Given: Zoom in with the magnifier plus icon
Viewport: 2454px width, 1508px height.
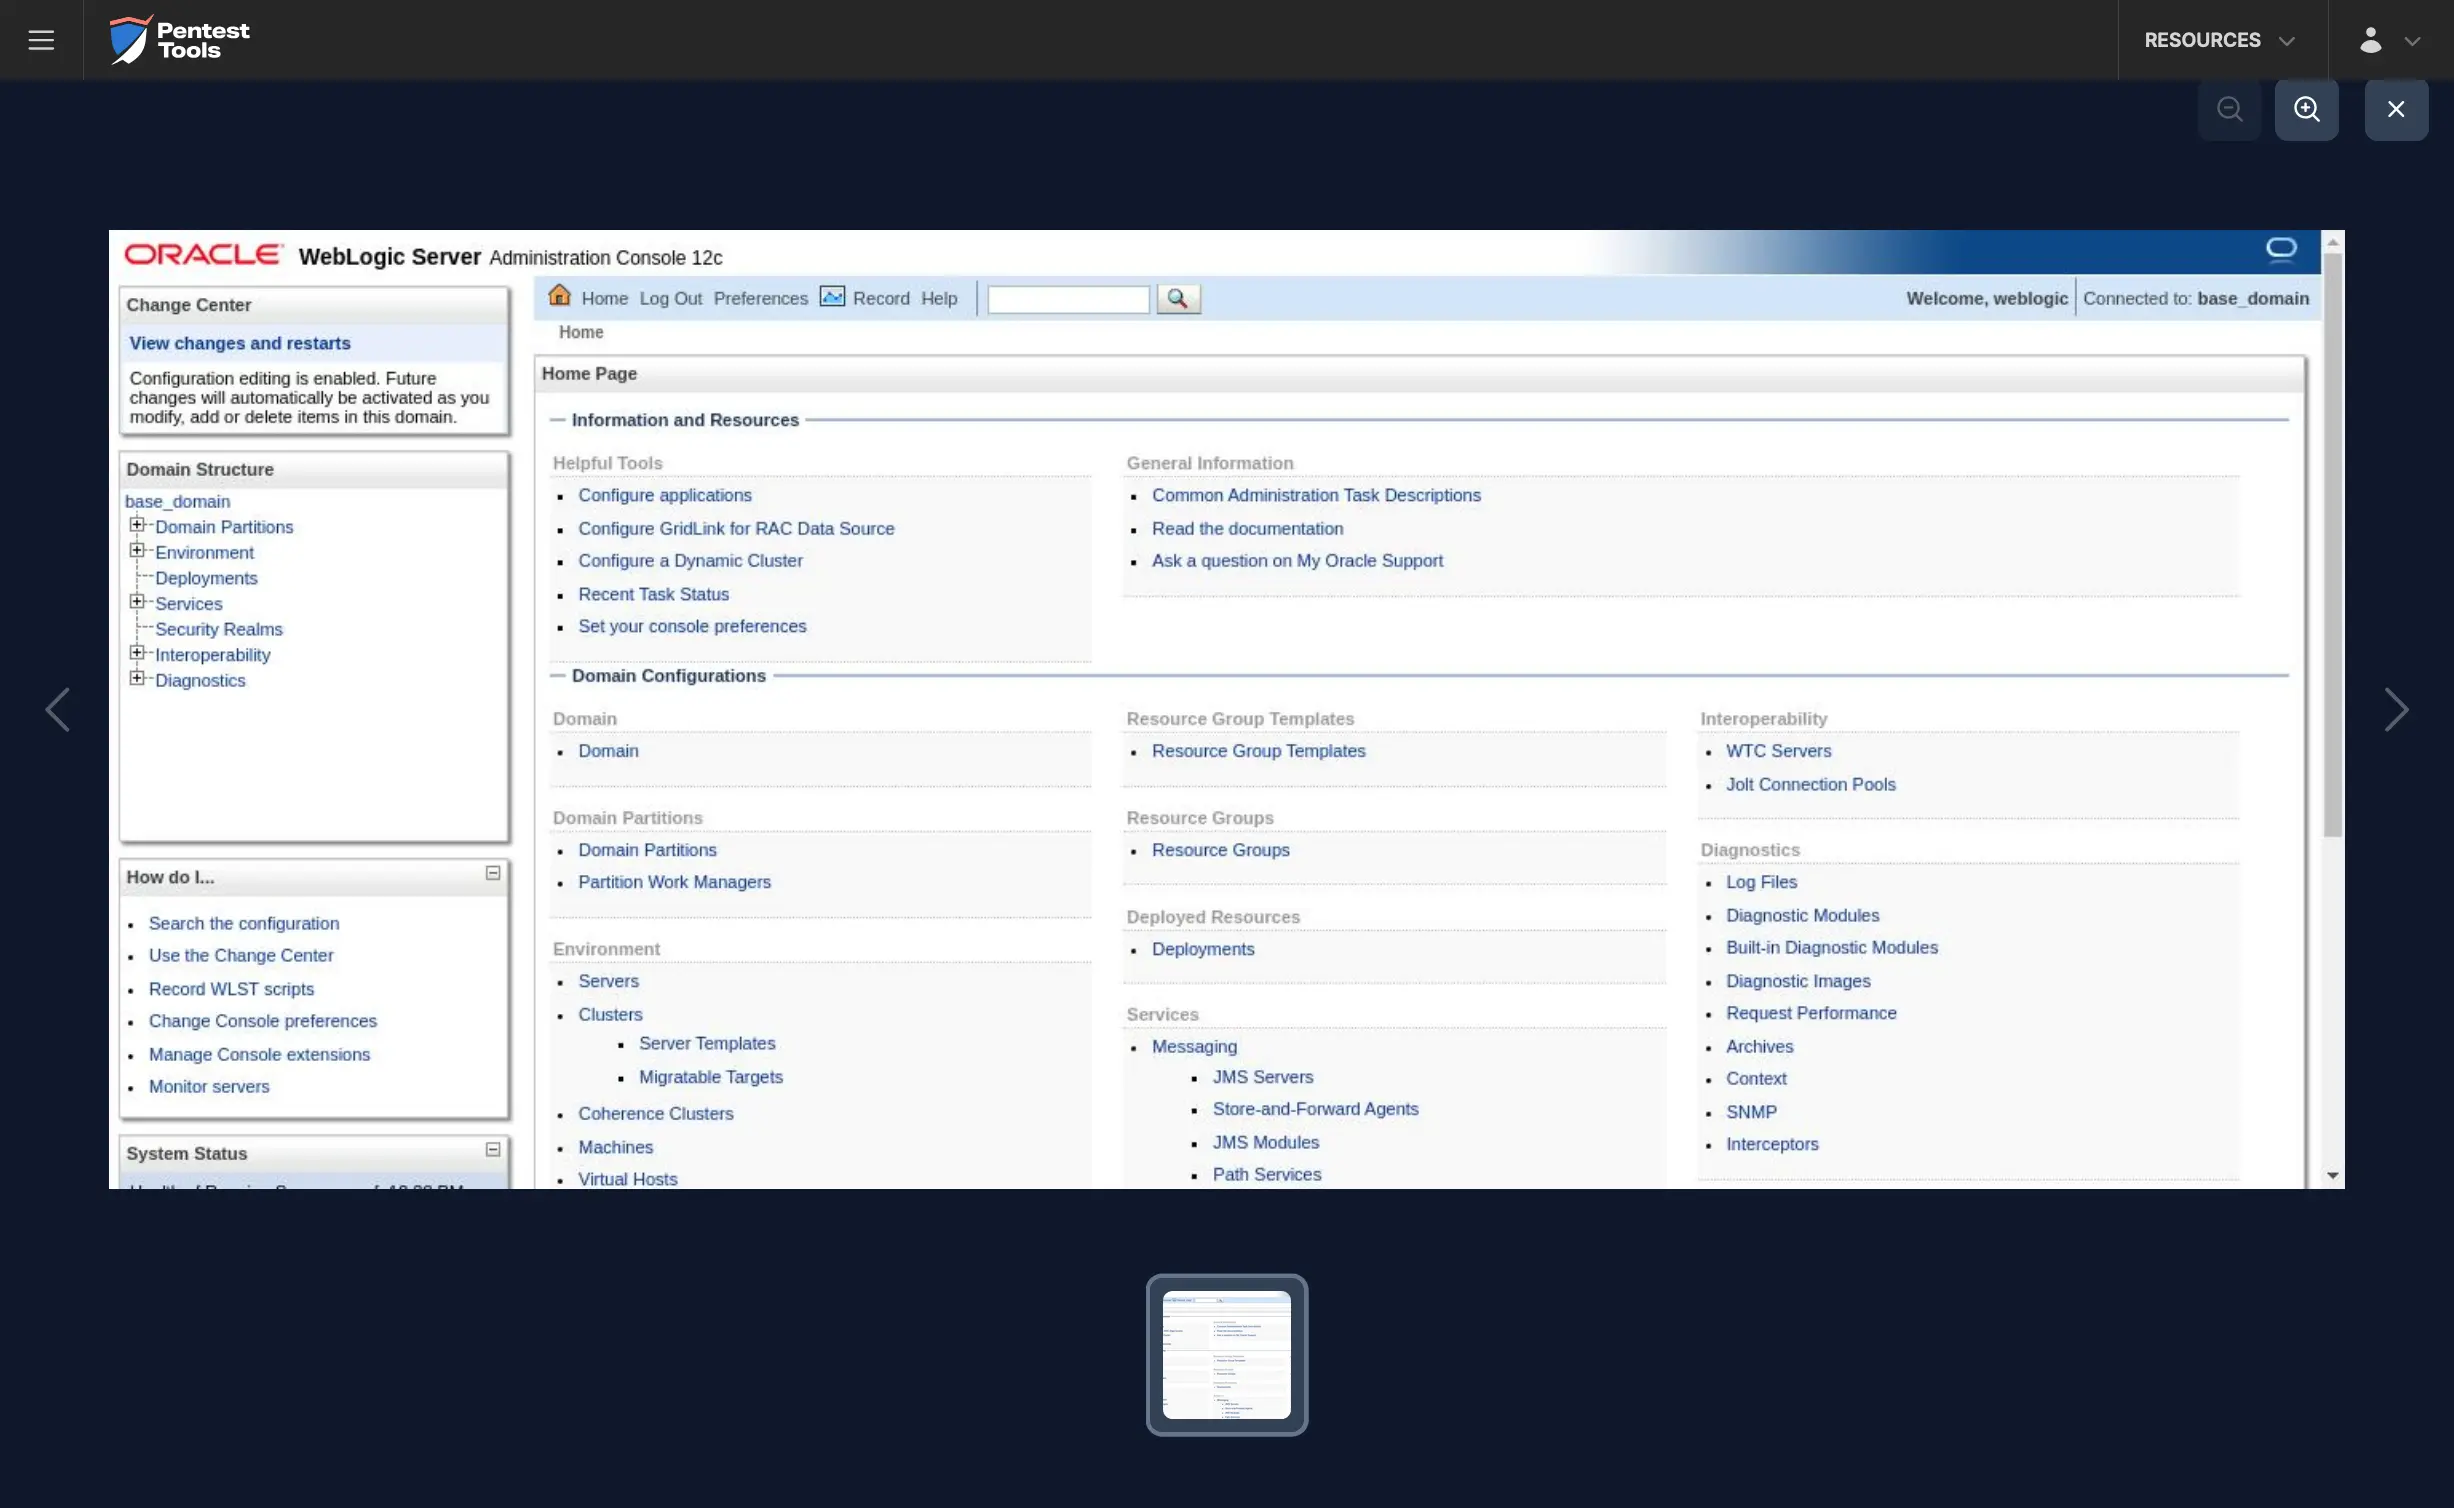Looking at the screenshot, I should point(2306,109).
